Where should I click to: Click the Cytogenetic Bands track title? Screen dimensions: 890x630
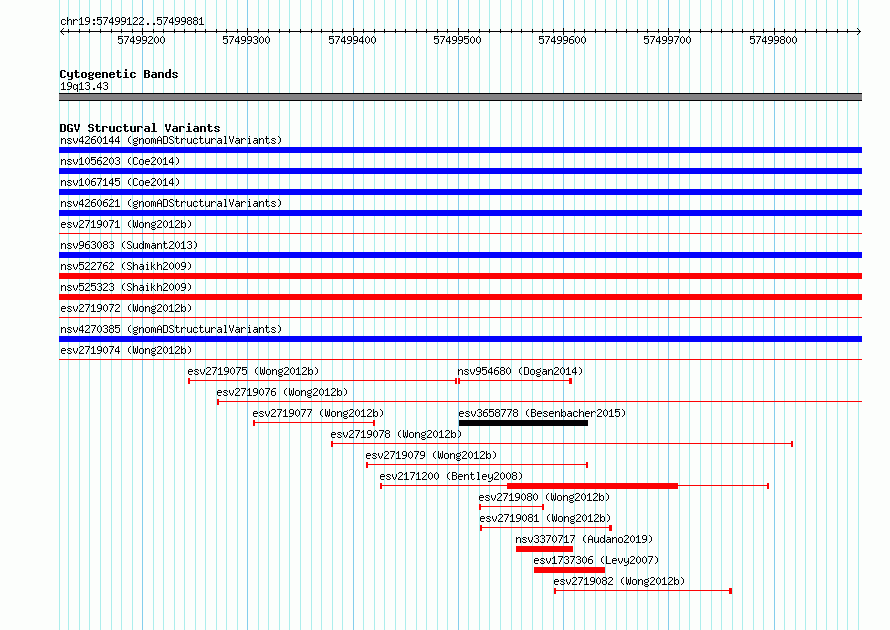119,74
